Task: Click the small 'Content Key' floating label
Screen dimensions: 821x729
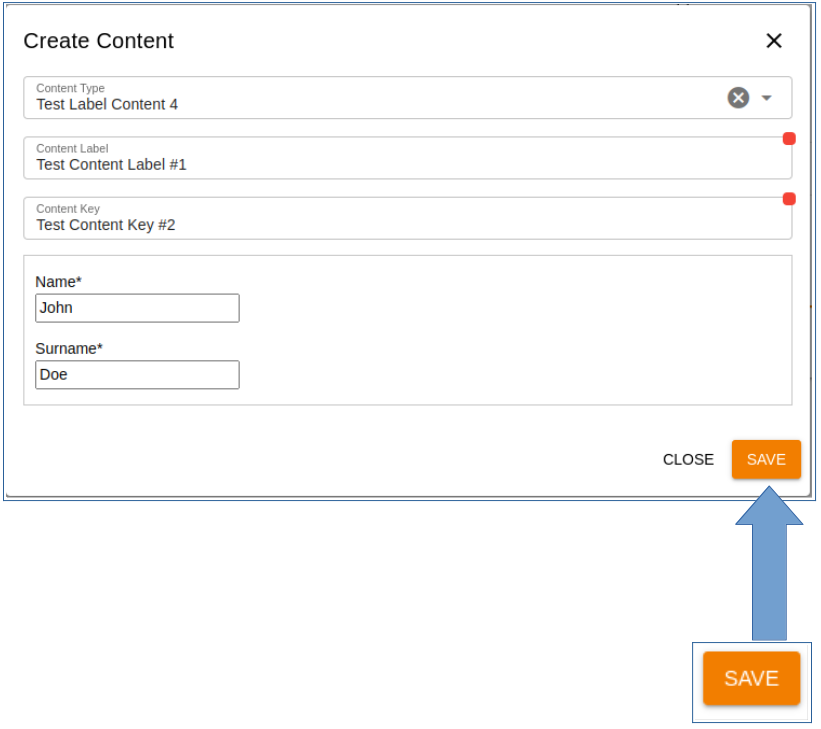Action: (68, 209)
